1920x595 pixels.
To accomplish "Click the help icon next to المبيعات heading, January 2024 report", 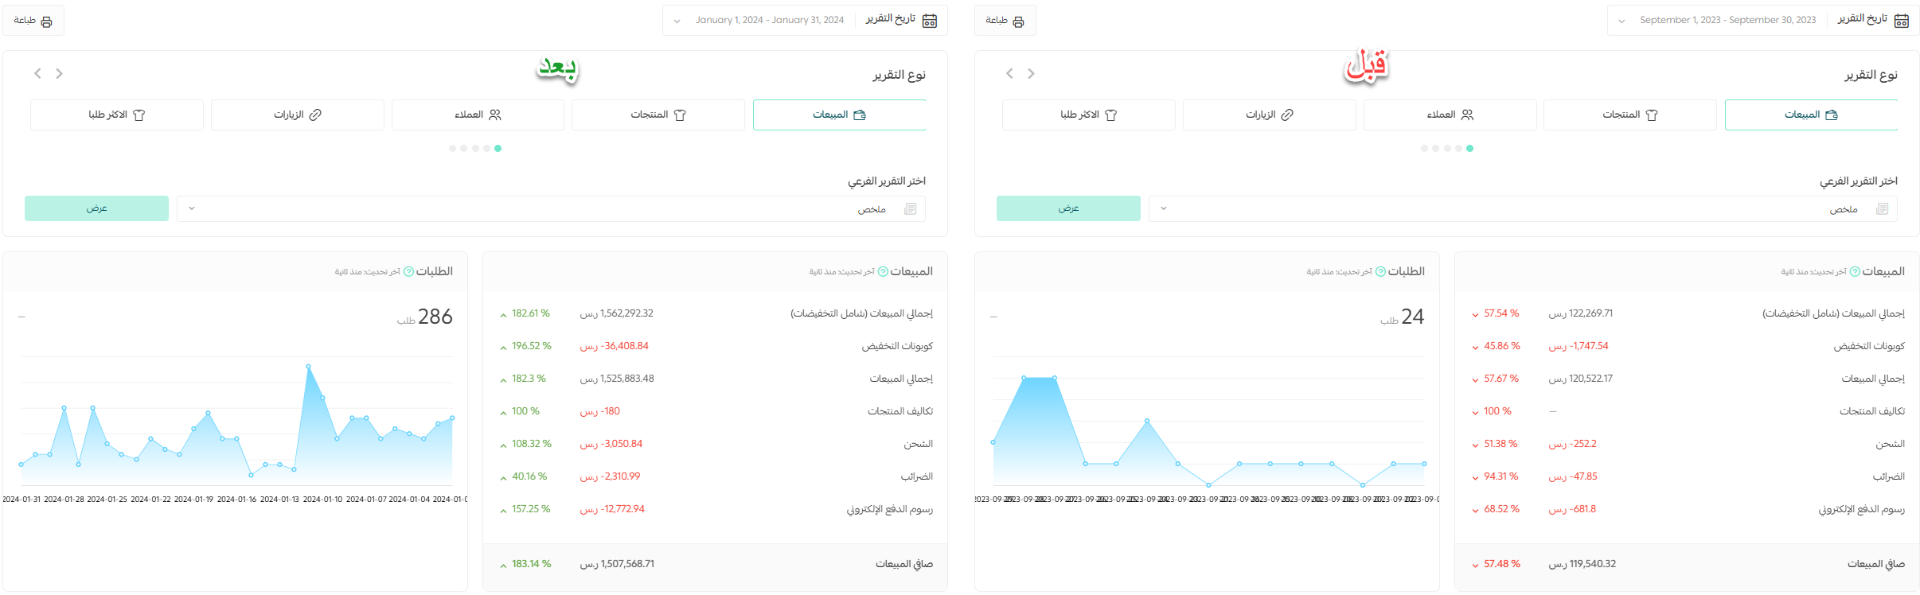I will pyautogui.click(x=883, y=272).
